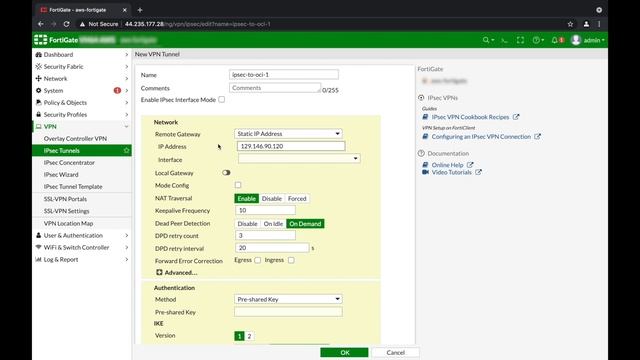Open the browser three-dot menu
Viewport: 640px width, 360px height.
[x=599, y=24]
